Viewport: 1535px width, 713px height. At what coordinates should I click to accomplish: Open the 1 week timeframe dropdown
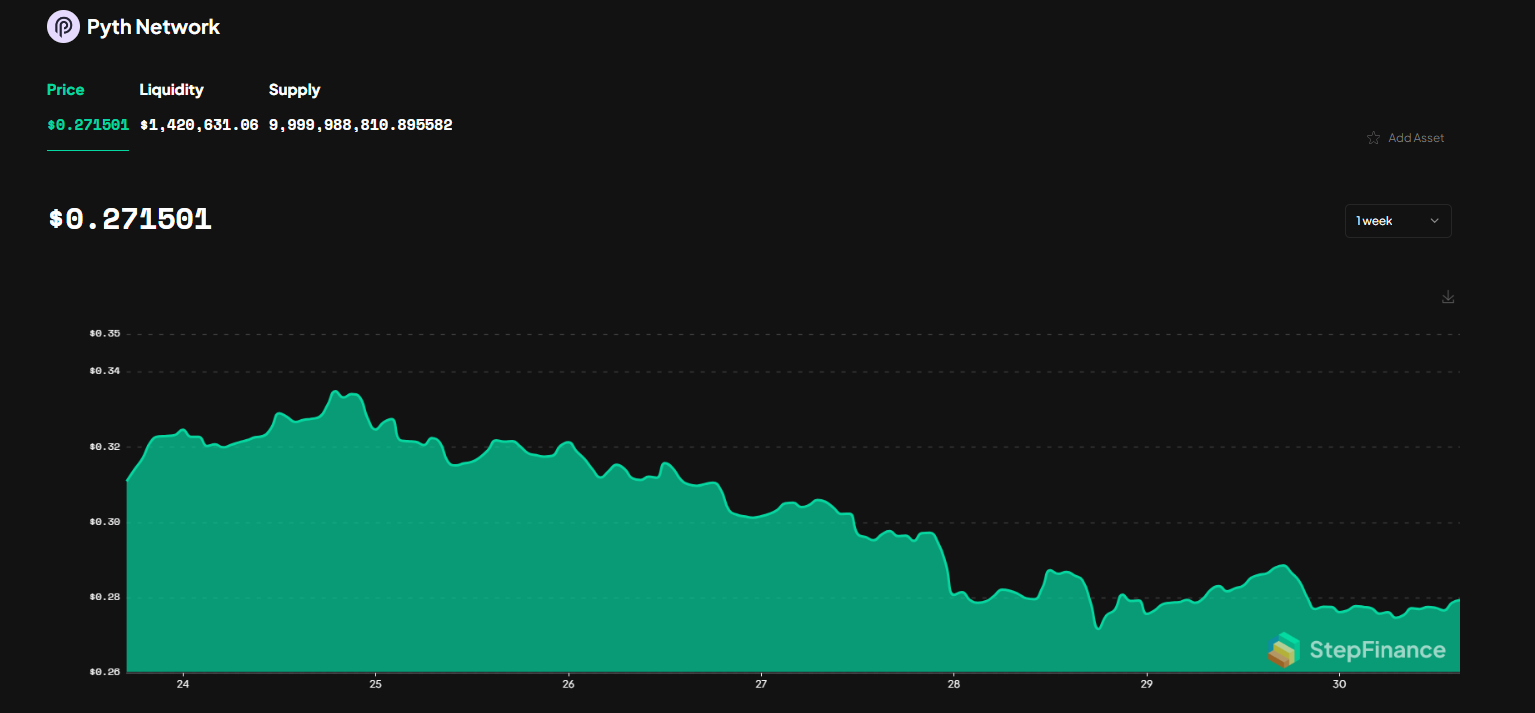(1397, 221)
